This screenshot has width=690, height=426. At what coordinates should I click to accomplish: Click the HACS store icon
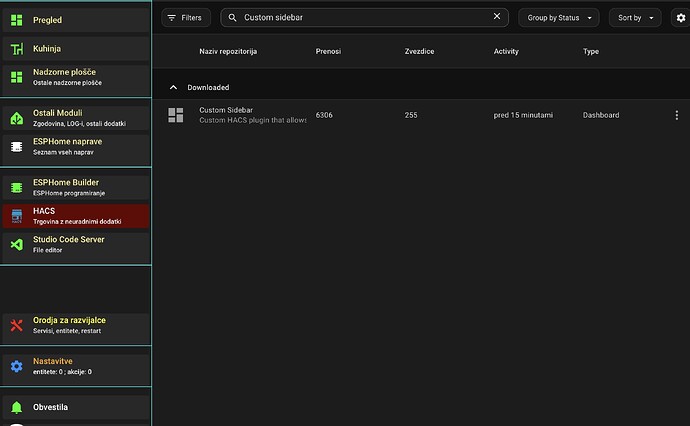click(x=17, y=216)
